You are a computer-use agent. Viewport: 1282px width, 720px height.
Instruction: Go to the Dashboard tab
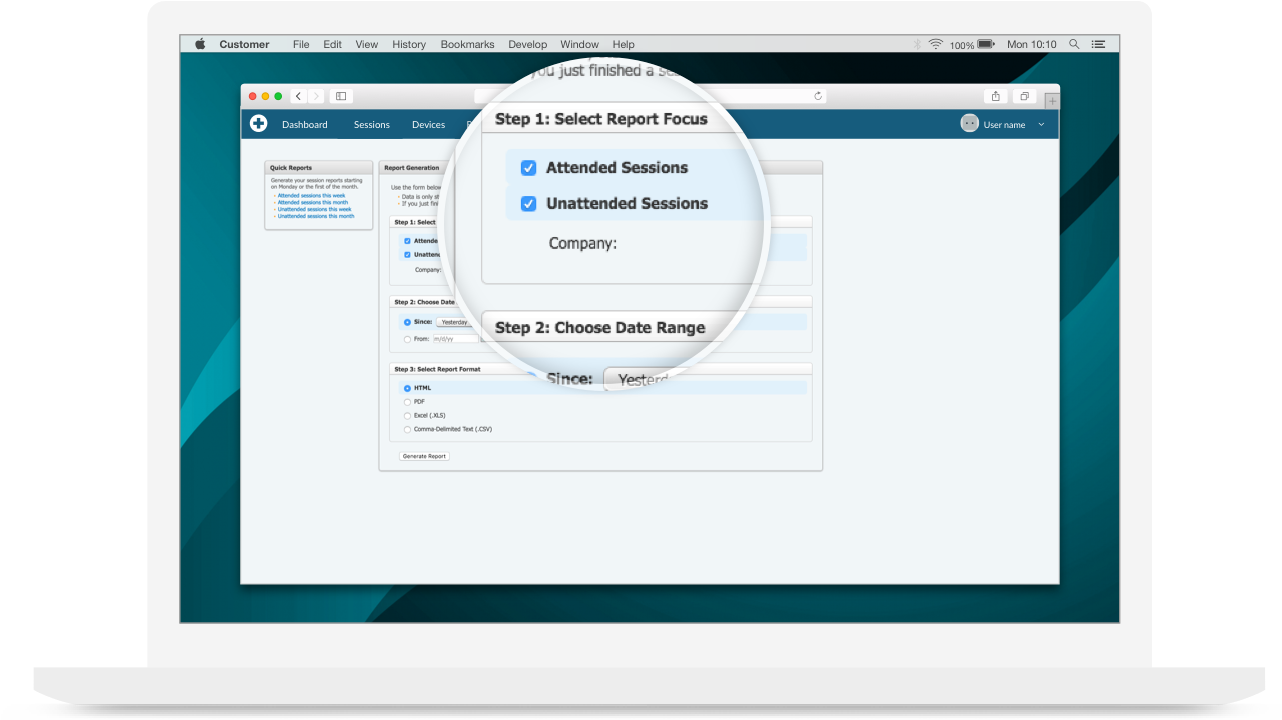[304, 125]
